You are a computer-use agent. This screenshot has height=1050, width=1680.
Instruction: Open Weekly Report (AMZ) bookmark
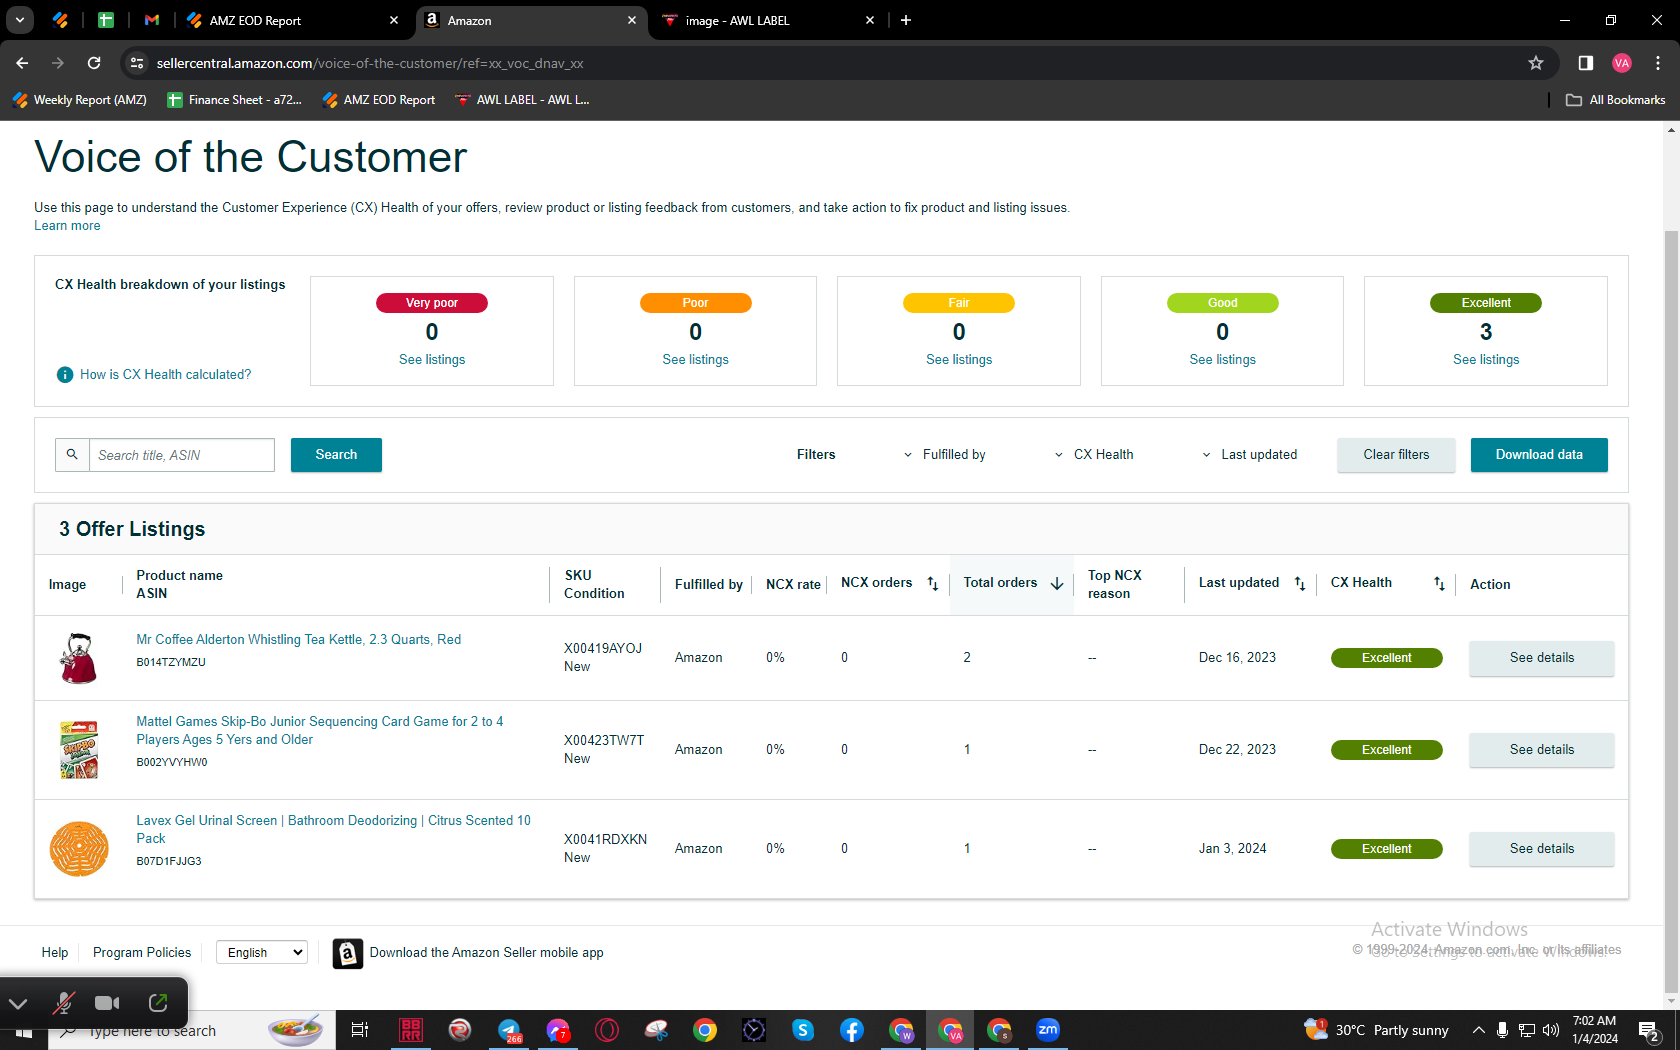[80, 100]
